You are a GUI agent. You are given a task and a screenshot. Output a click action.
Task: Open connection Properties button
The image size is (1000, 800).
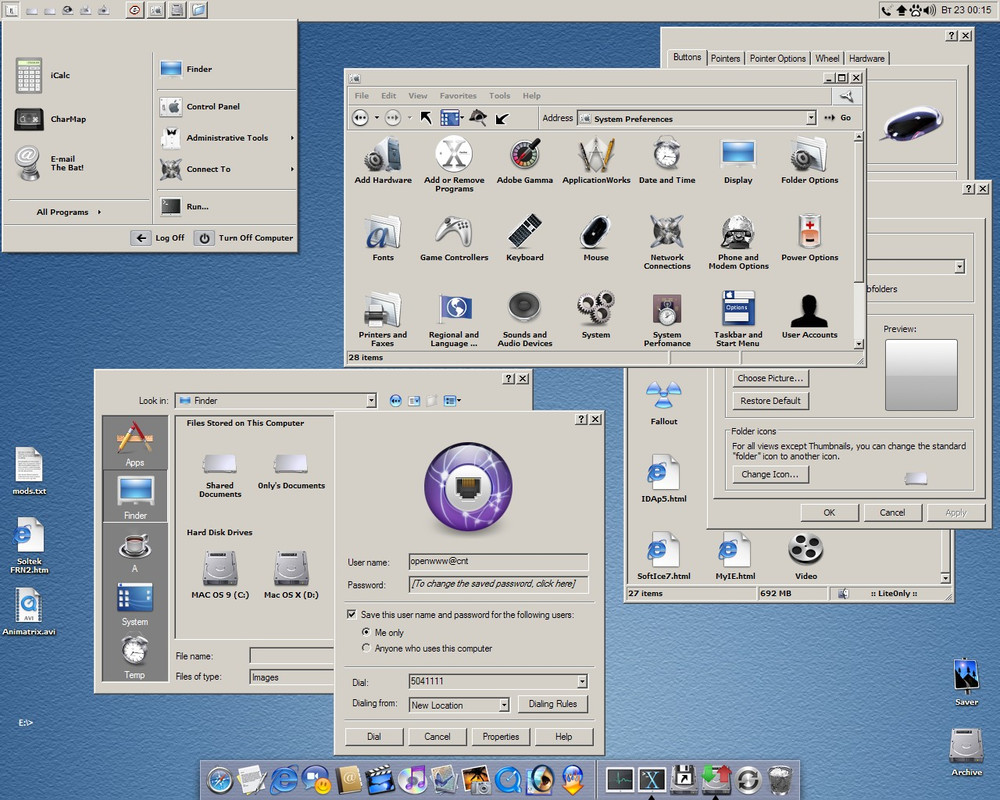(501, 736)
